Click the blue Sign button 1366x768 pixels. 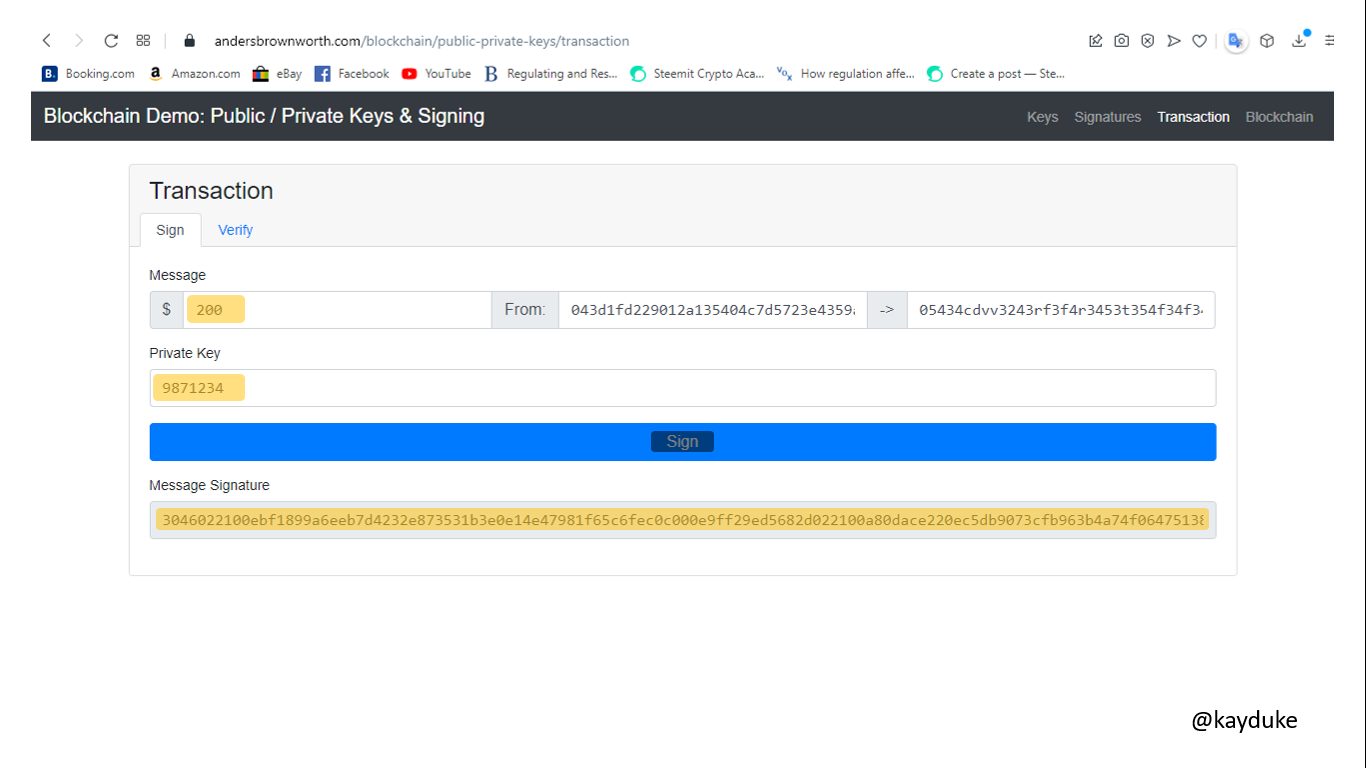click(x=683, y=442)
